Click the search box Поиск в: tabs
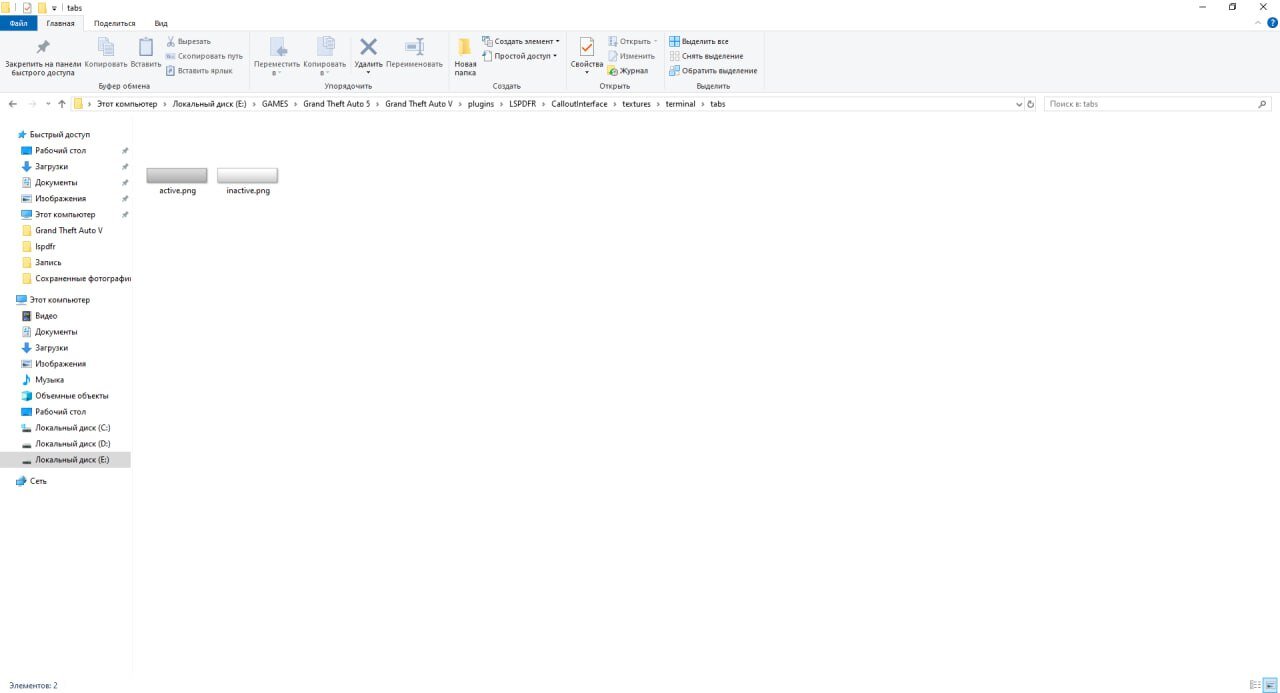 (x=1150, y=104)
